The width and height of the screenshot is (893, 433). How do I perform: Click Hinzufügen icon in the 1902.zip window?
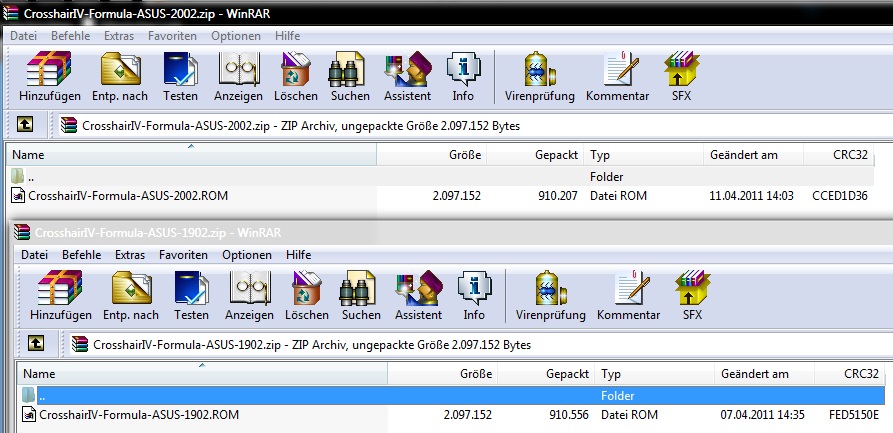click(60, 287)
